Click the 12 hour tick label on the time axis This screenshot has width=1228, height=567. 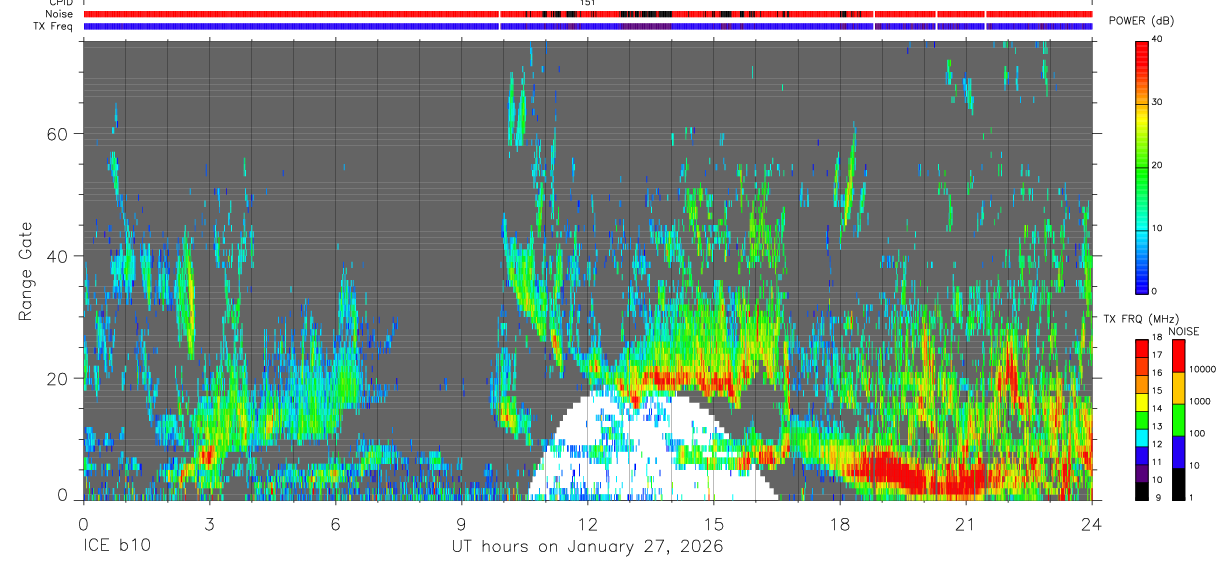tap(587, 524)
